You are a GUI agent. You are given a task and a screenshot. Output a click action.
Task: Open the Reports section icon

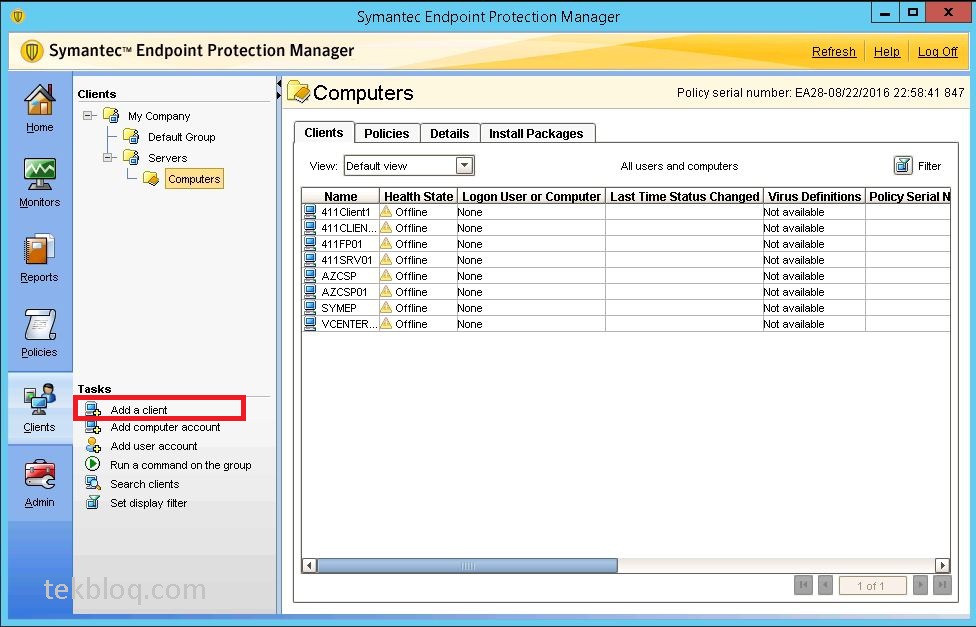39,250
